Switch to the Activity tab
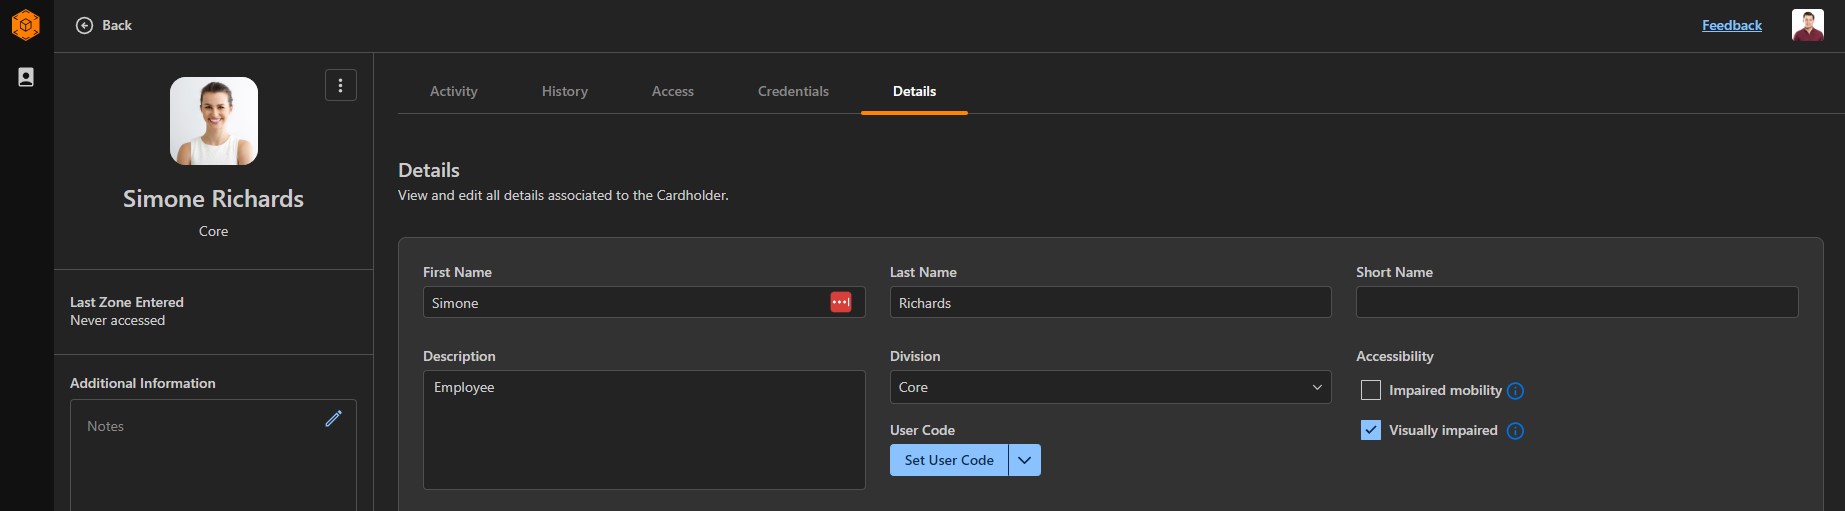This screenshot has width=1845, height=511. pyautogui.click(x=453, y=91)
